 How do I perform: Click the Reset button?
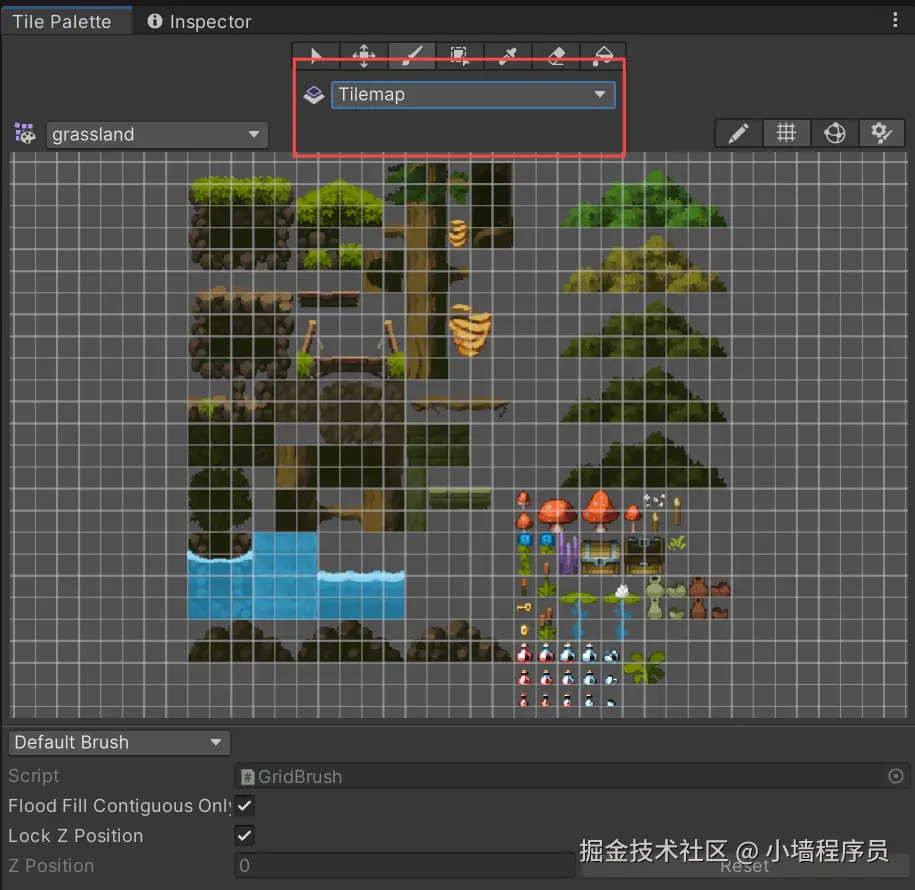pos(744,866)
